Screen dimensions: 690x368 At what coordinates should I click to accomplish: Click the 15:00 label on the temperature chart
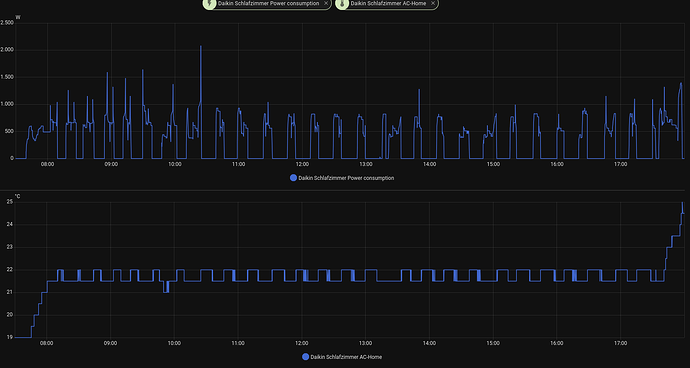493,343
